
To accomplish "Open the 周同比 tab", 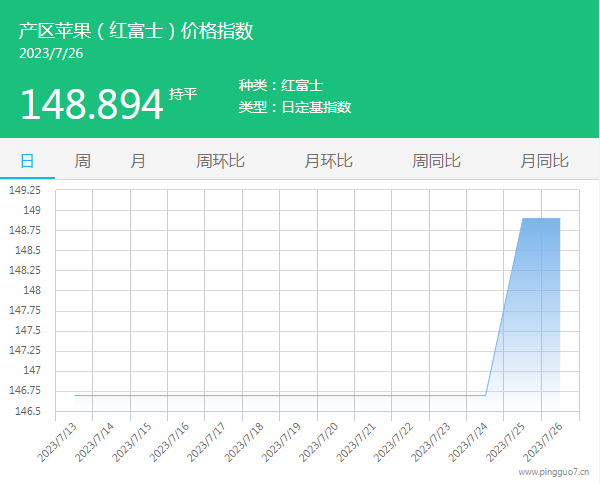I will click(x=436, y=161).
